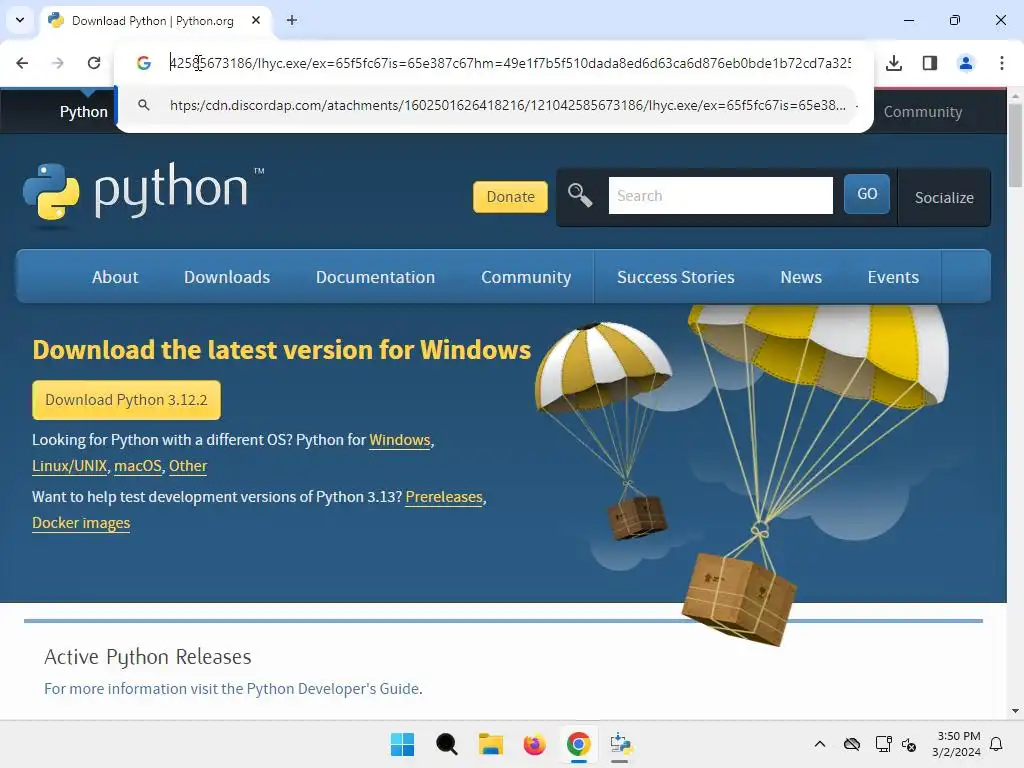
Task: Open Windows Start menu
Action: pos(402,744)
